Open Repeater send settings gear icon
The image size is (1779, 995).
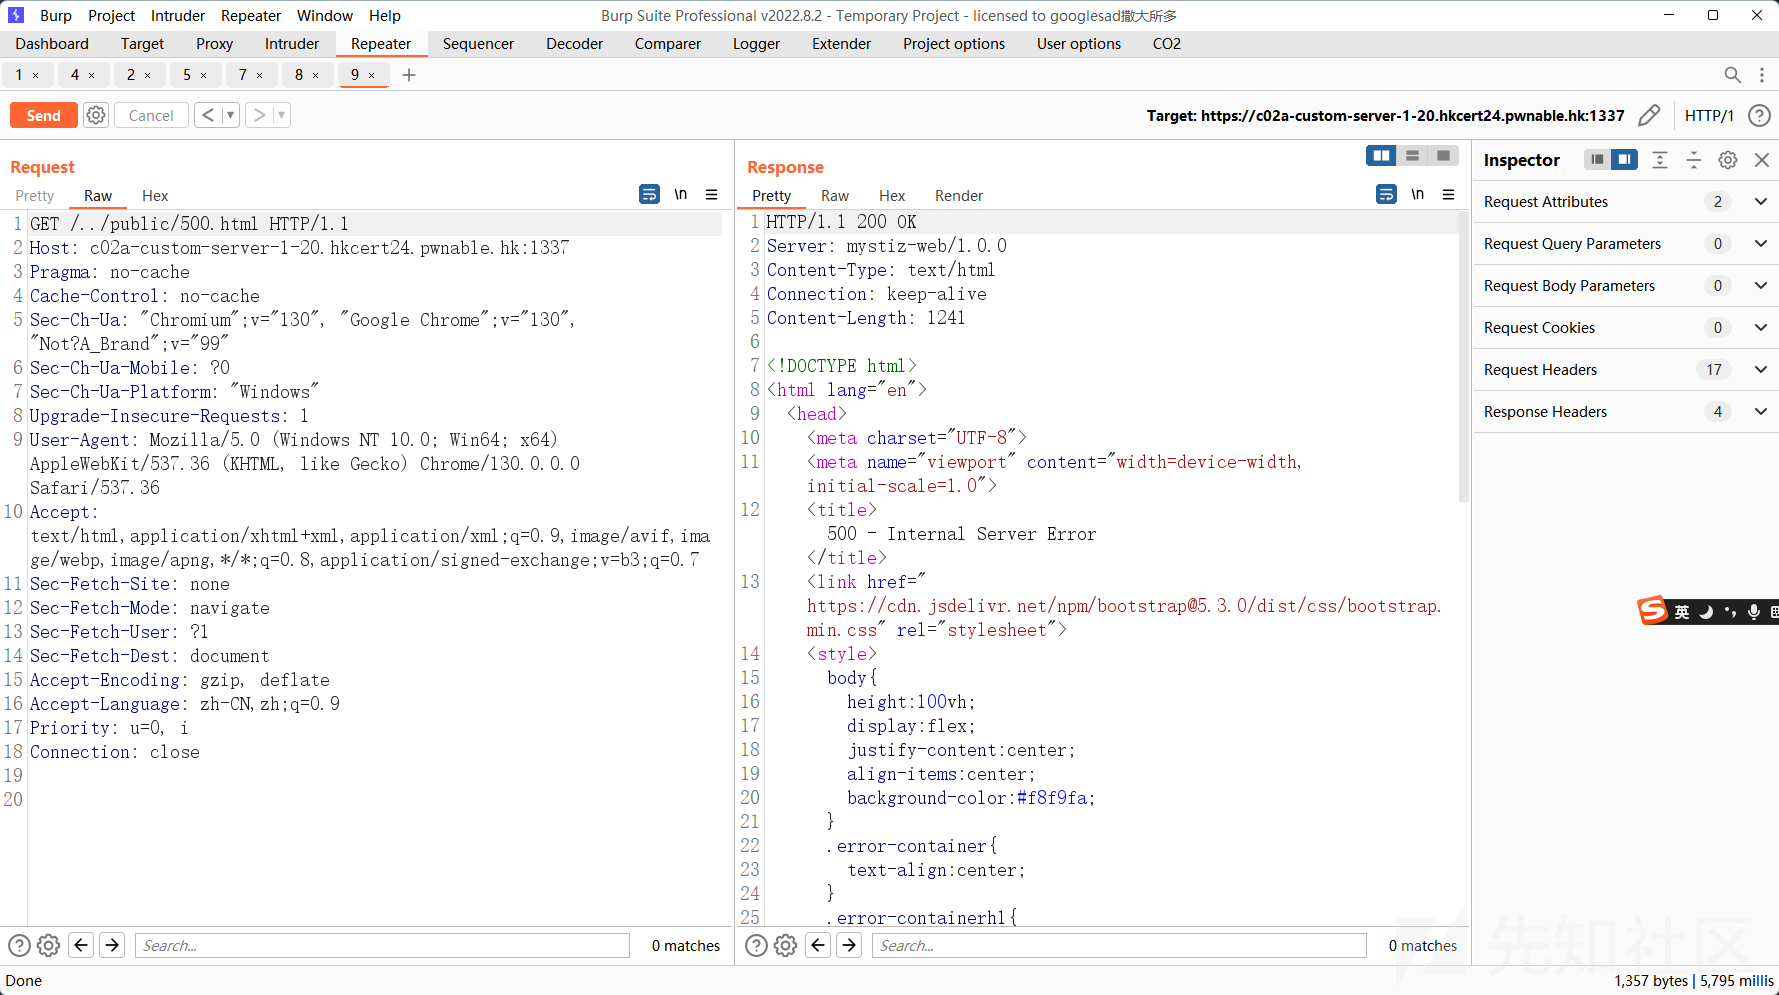coord(96,115)
